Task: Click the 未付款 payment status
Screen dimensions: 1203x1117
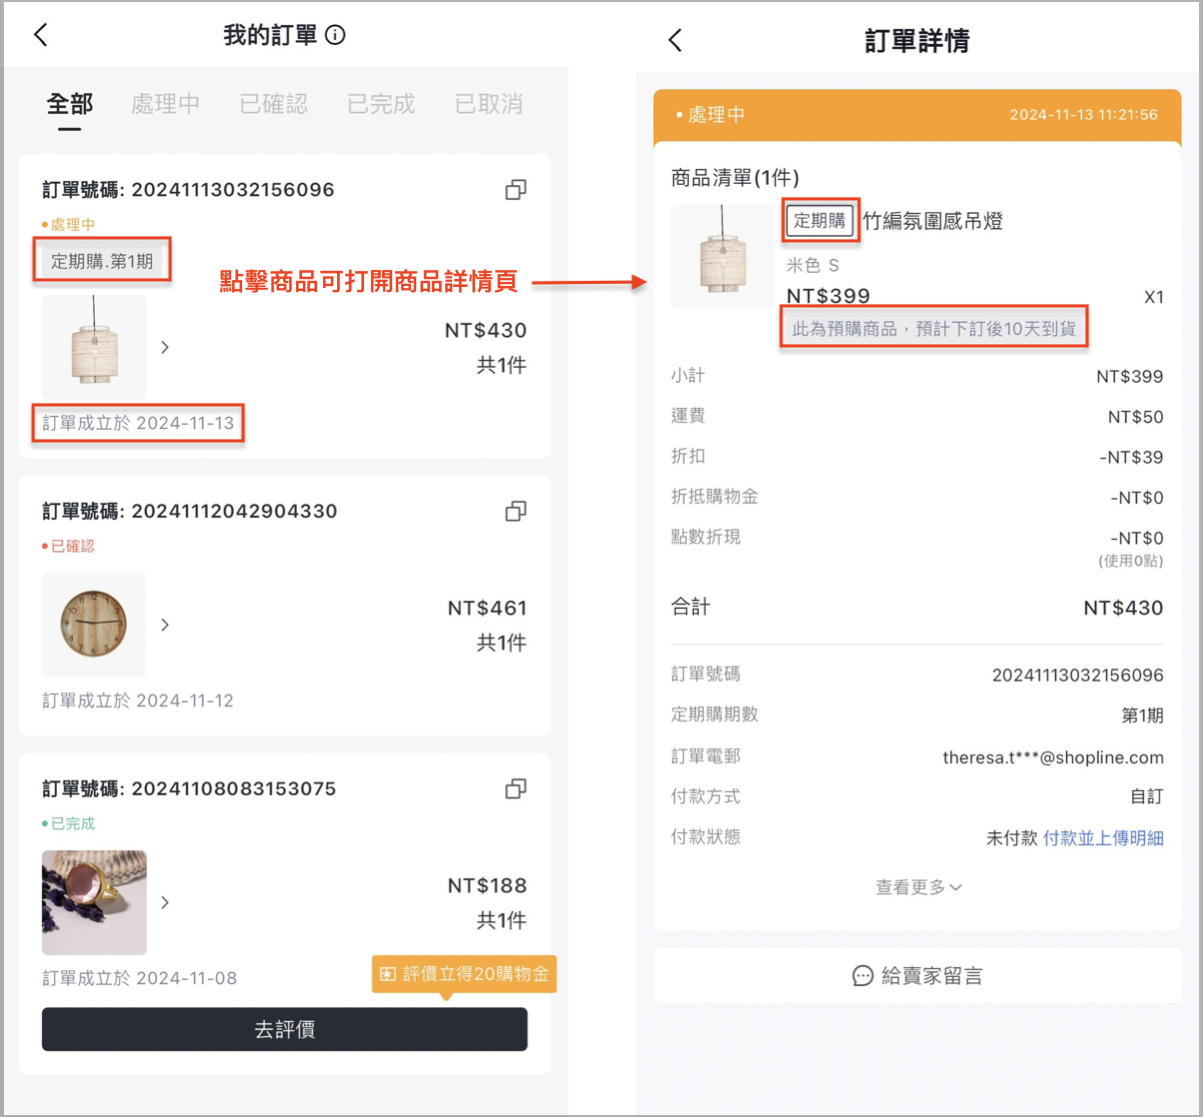Action: (x=1012, y=838)
